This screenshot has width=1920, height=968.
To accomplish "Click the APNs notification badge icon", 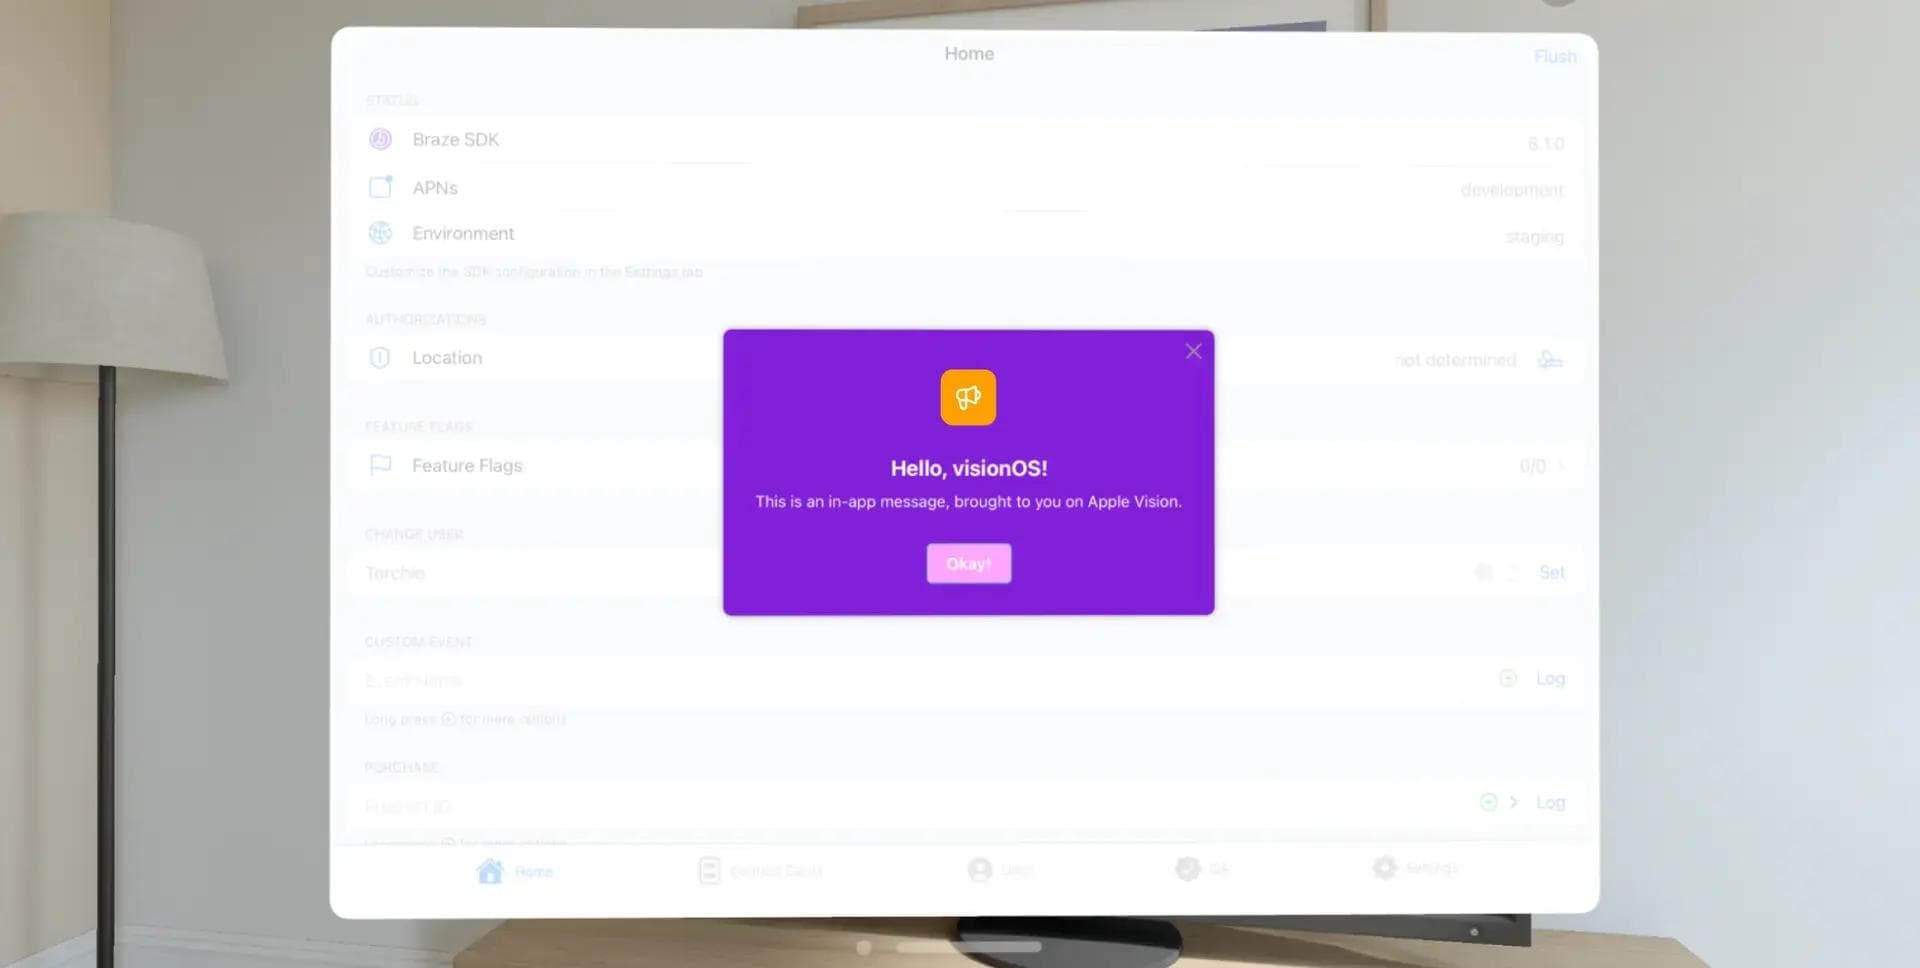I will [x=380, y=187].
